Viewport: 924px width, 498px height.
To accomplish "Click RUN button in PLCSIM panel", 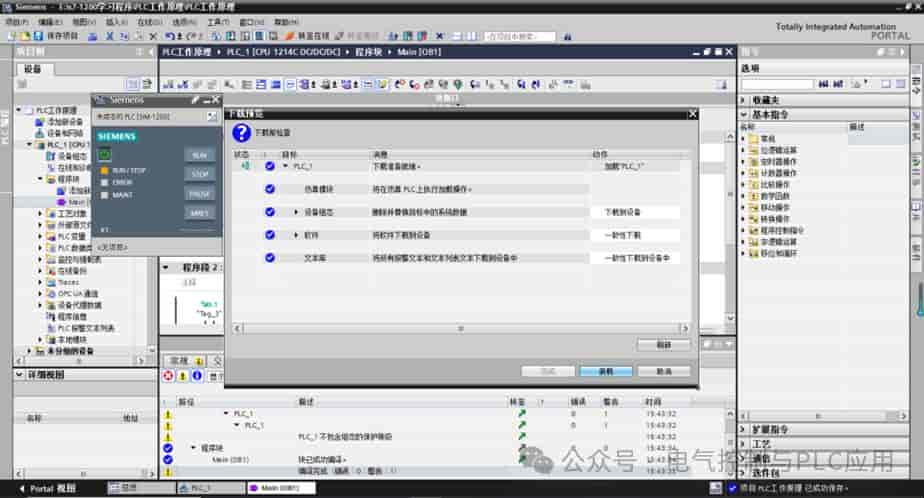I will click(x=199, y=155).
